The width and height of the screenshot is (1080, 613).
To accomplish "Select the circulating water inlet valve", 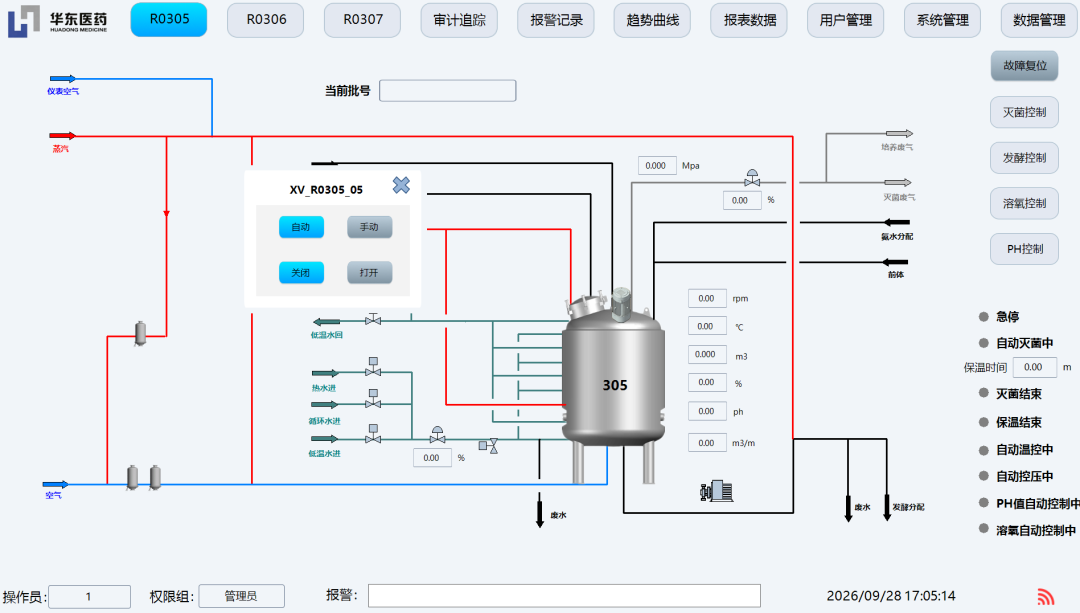I will [x=373, y=399].
